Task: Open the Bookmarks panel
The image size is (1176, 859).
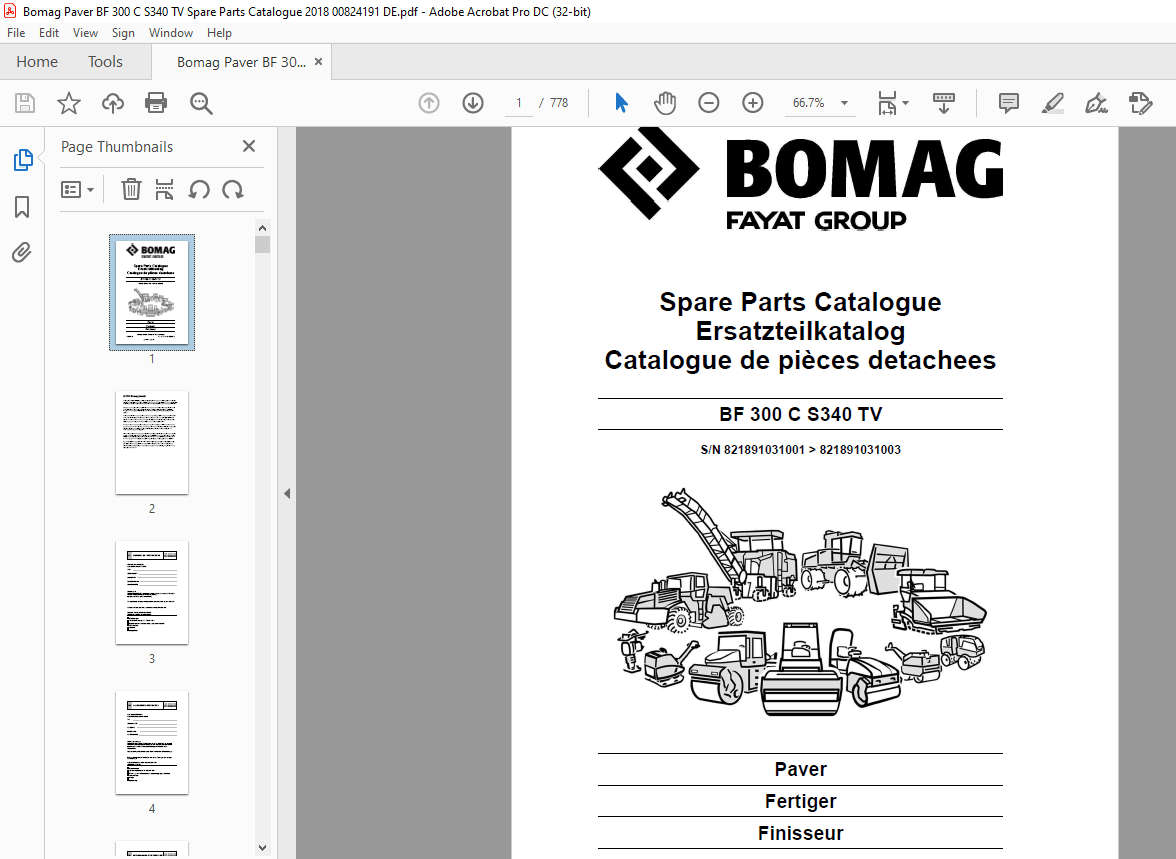Action: [22, 206]
